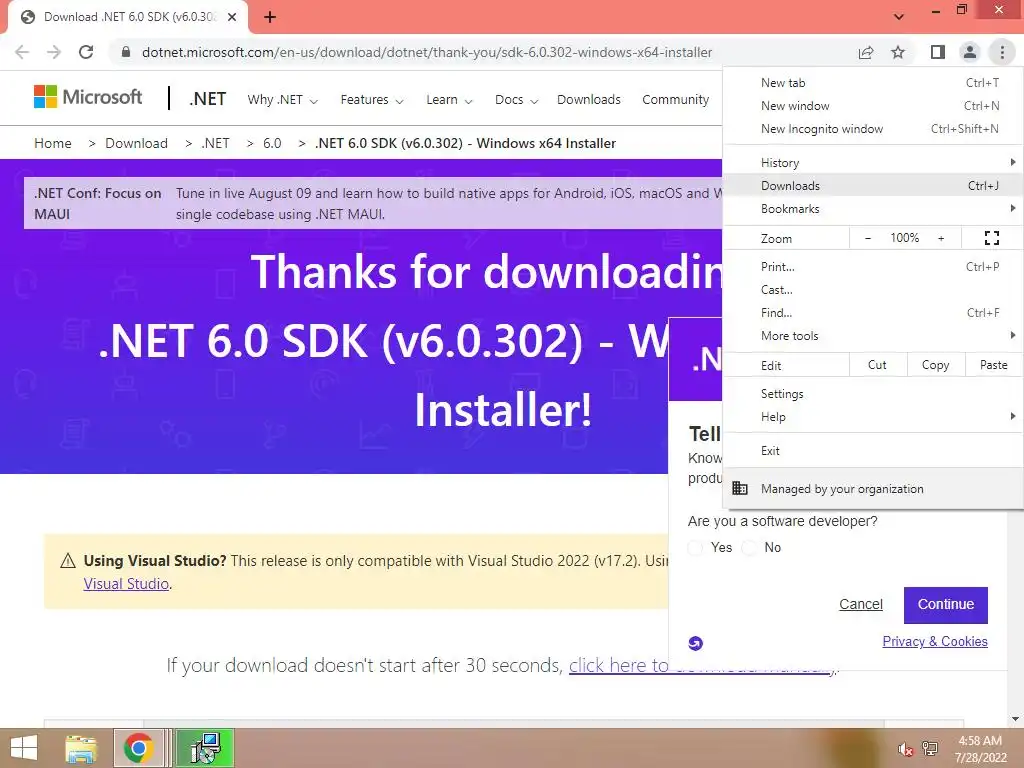1024x768 pixels.
Task: Select Find... in the menu
Action: (873, 313)
